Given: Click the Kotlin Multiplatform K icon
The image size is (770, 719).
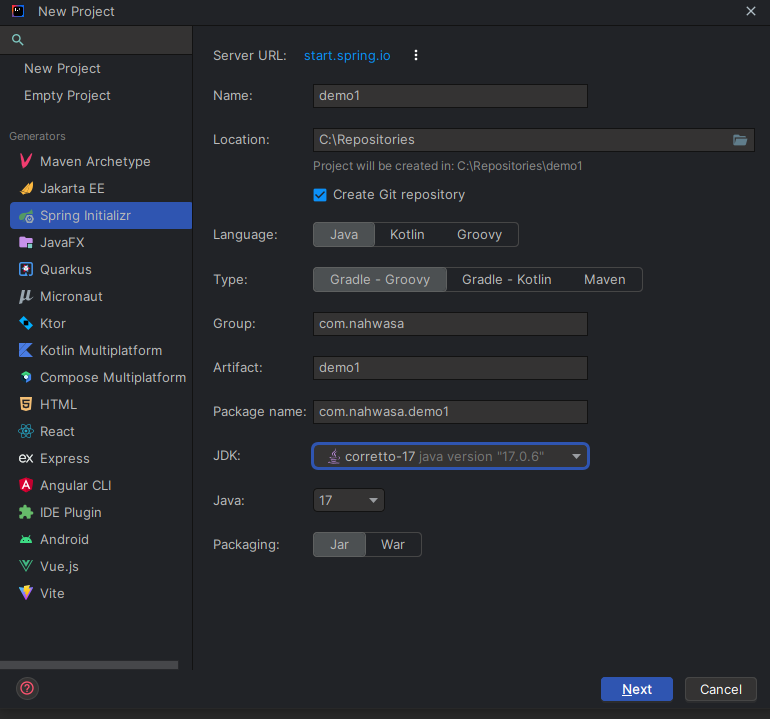Looking at the screenshot, I should point(26,350).
